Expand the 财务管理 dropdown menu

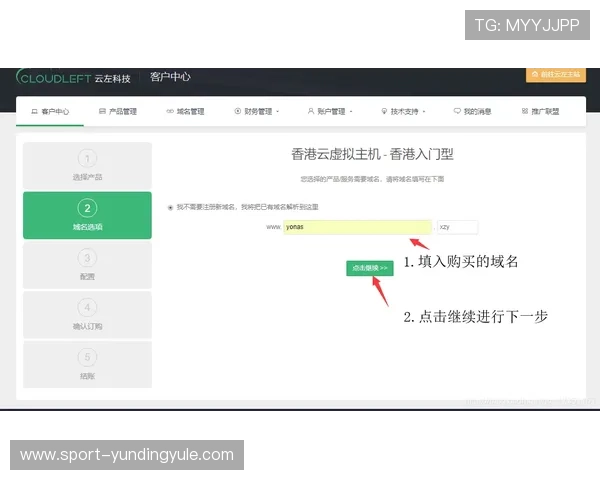click(x=257, y=111)
